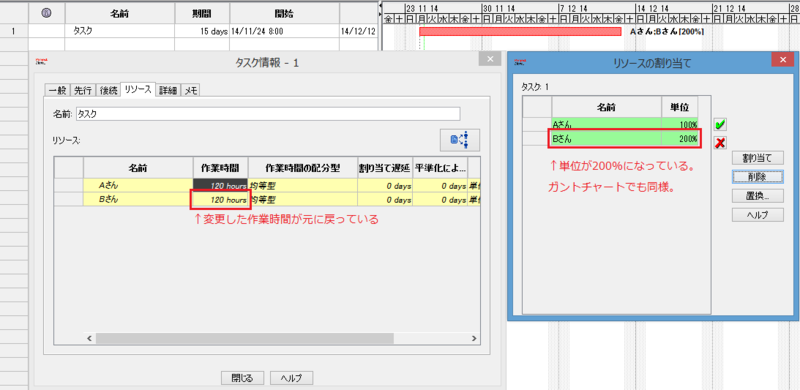Close the リソースの割り当て dialog

pos(782,60)
